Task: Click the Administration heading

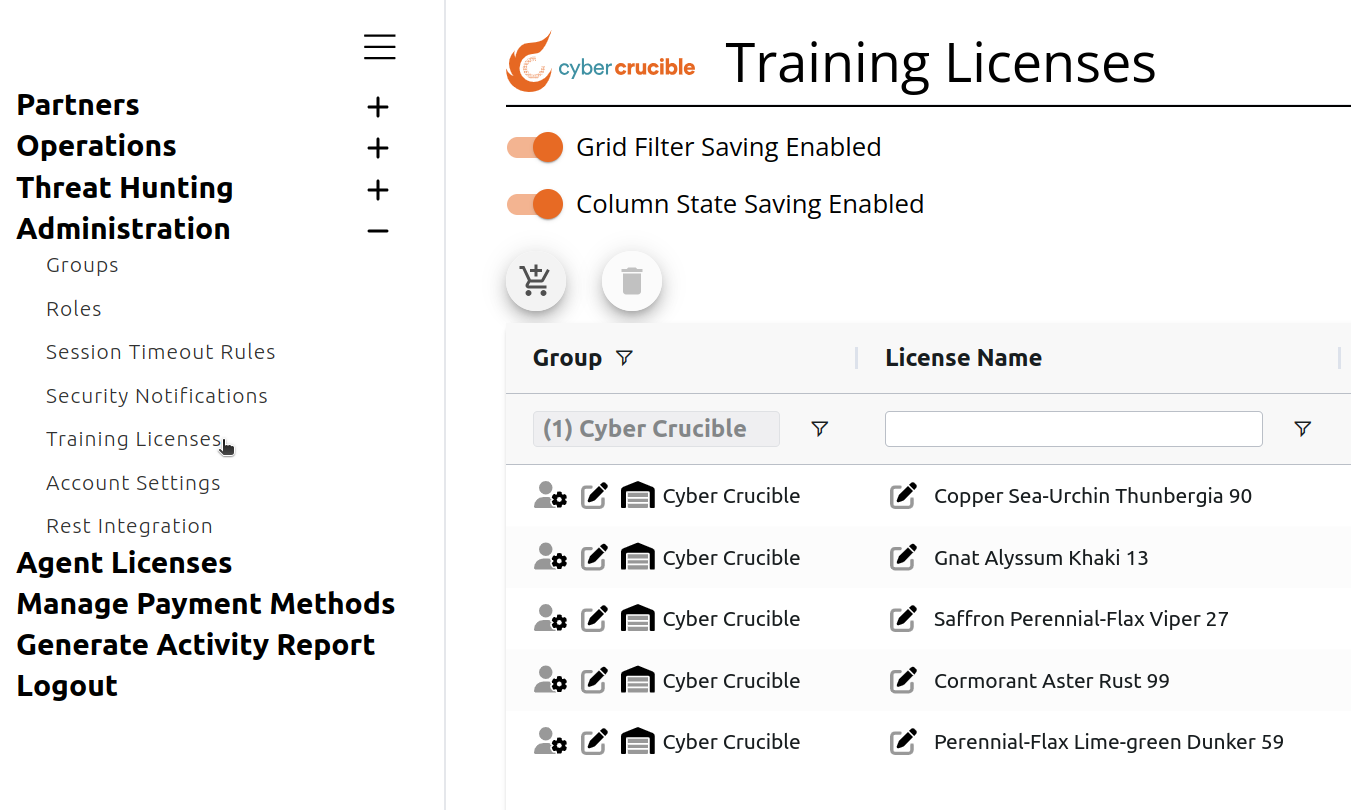Action: (x=123, y=229)
